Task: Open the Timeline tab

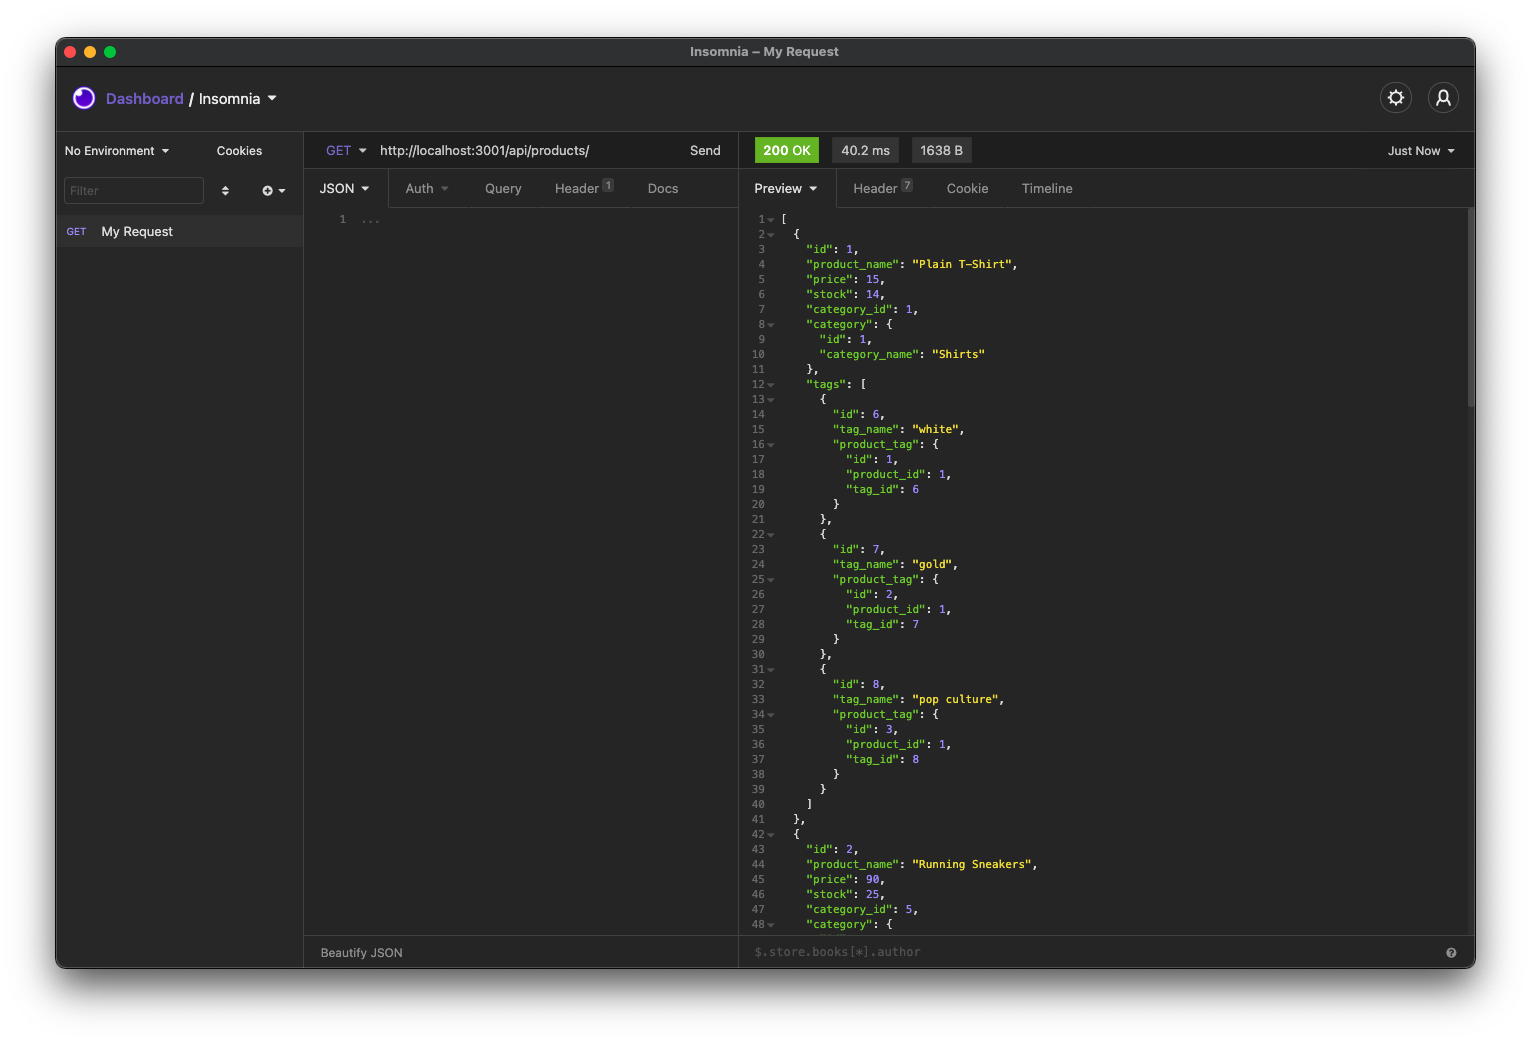Action: tap(1047, 189)
